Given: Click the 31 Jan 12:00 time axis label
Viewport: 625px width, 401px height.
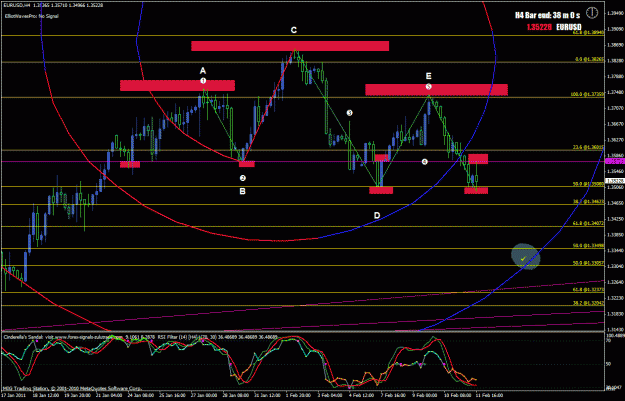Looking at the screenshot, I should pos(268,395).
